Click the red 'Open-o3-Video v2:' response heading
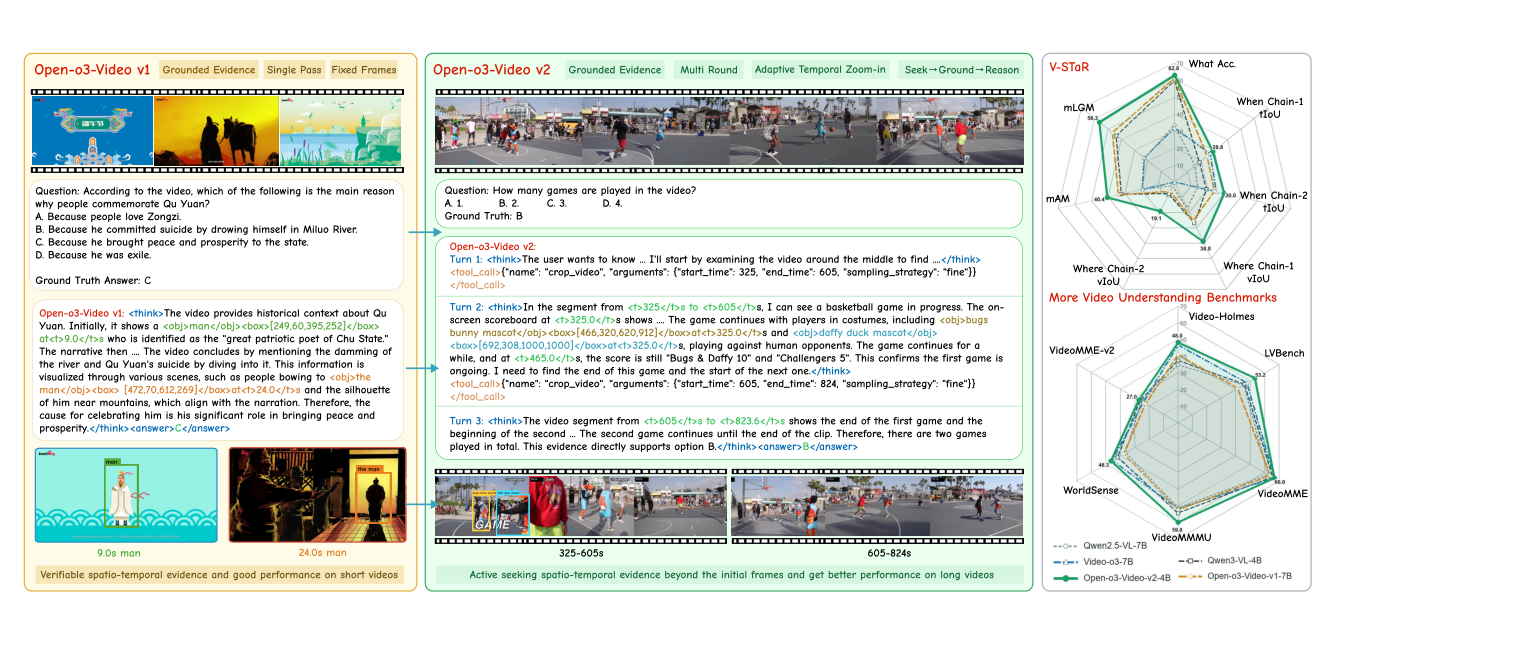 [x=493, y=245]
